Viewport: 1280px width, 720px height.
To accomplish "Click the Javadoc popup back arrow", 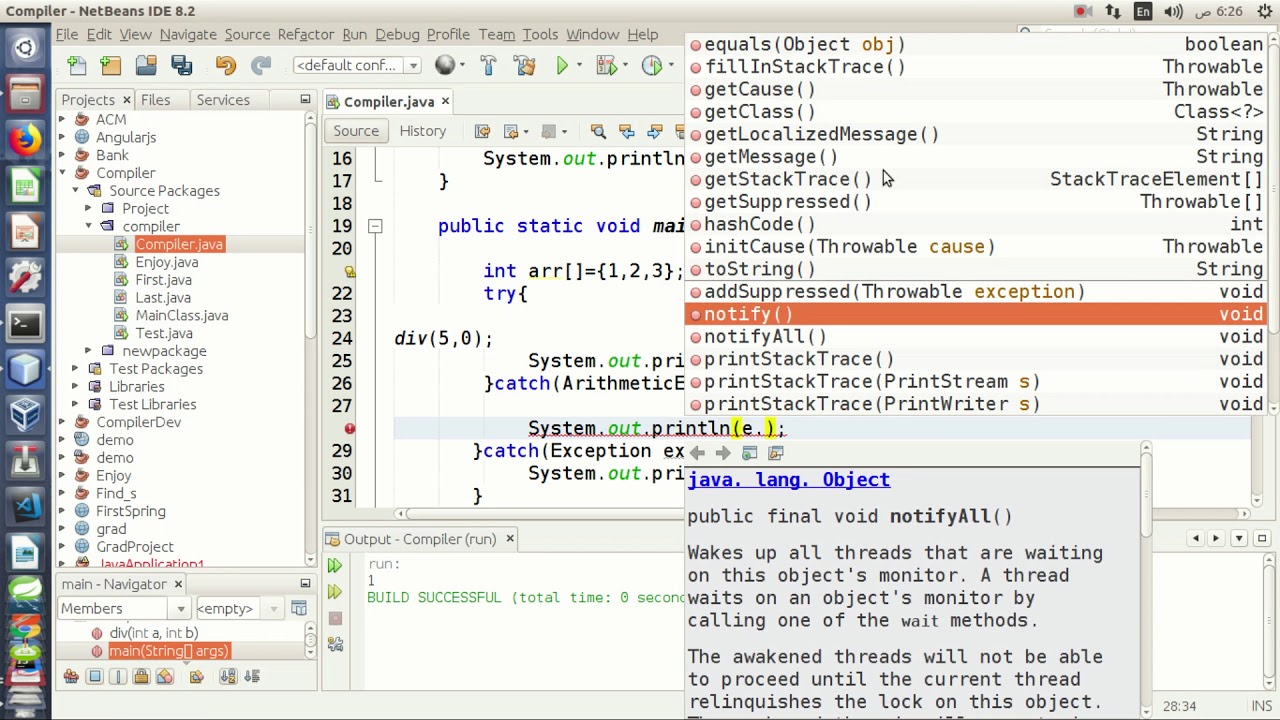I will [x=697, y=453].
